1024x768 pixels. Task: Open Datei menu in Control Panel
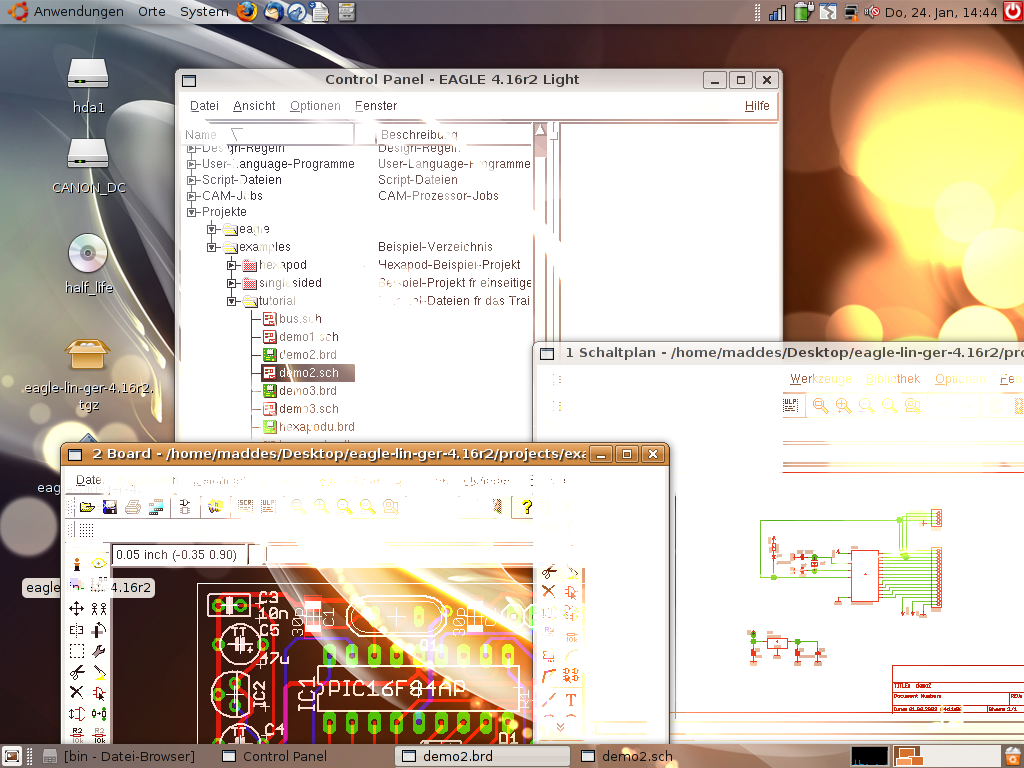(x=204, y=106)
